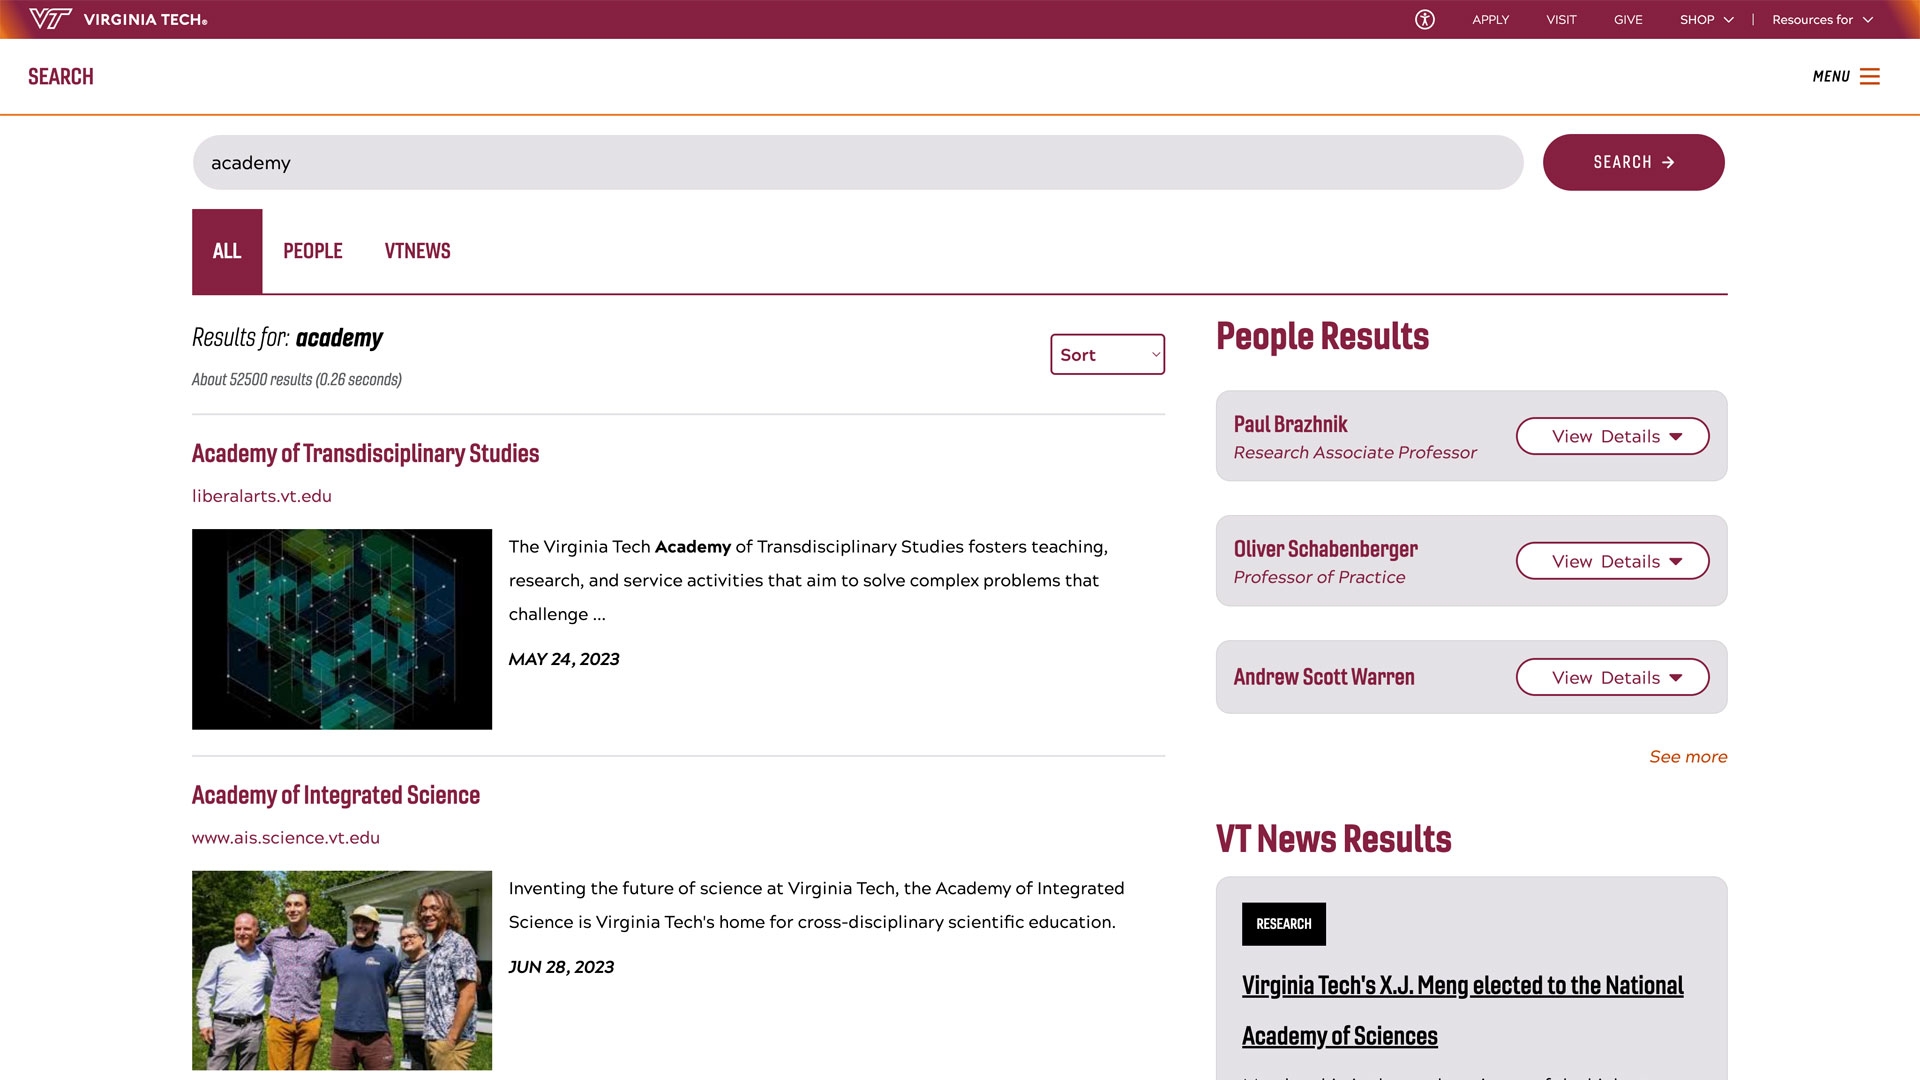Visit the liberalarts.vt.edu link

[261, 496]
